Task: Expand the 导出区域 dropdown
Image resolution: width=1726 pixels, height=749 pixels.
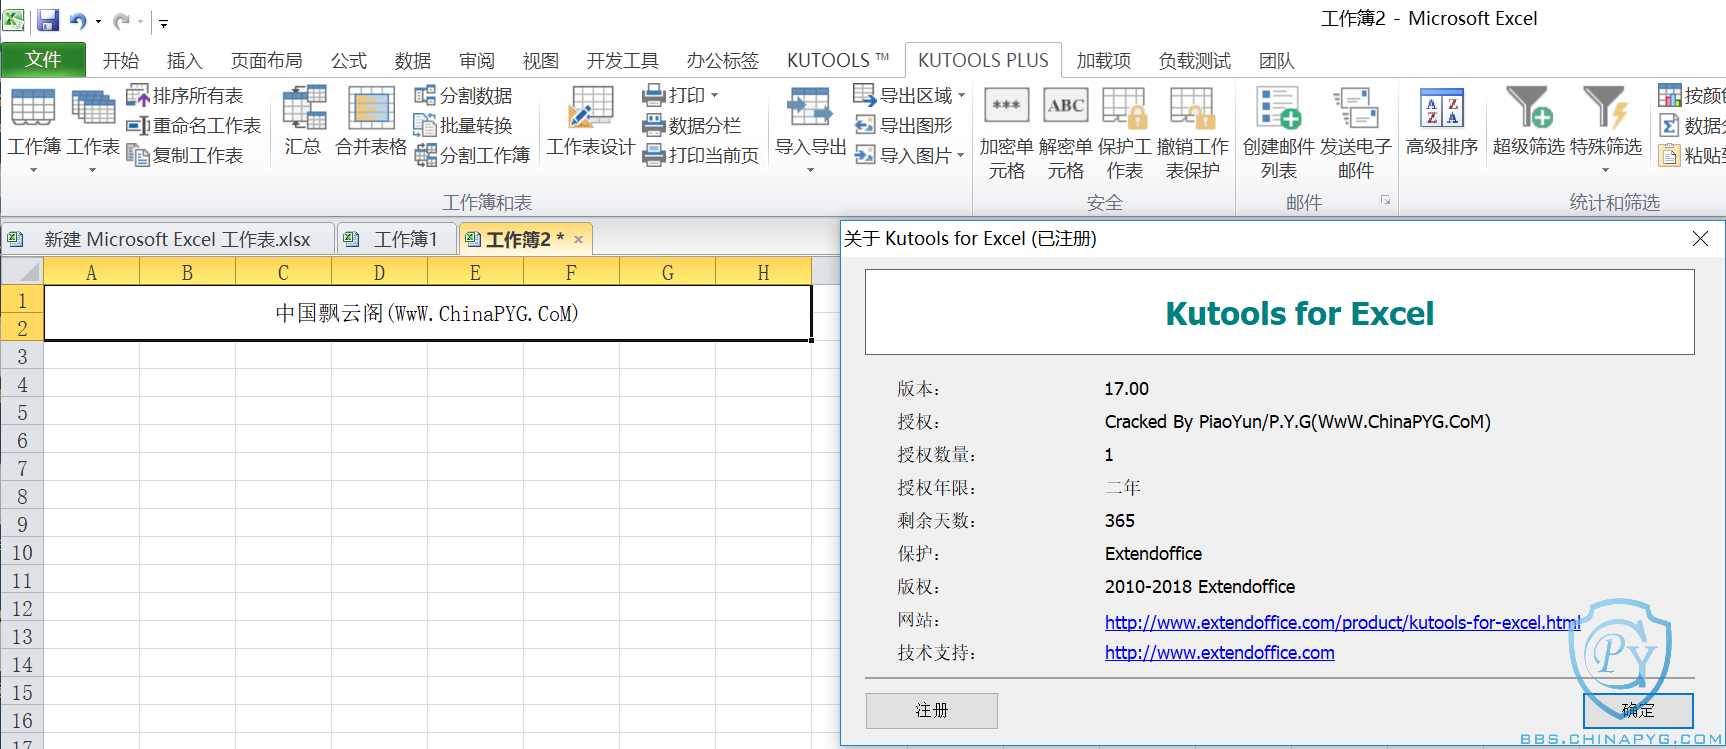Action: (962, 96)
